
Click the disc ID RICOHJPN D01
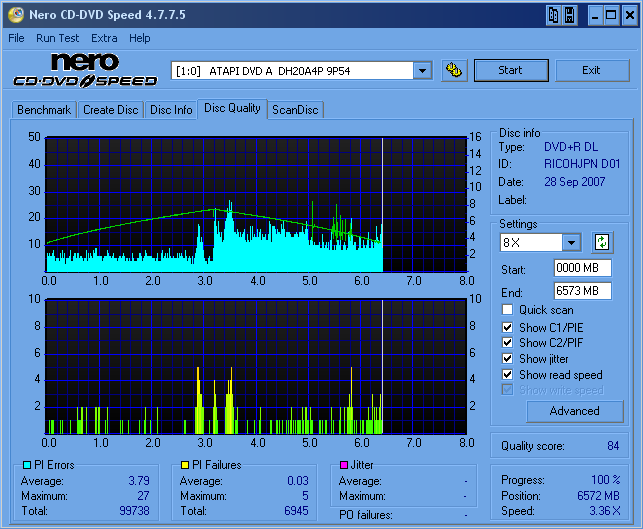(582, 164)
